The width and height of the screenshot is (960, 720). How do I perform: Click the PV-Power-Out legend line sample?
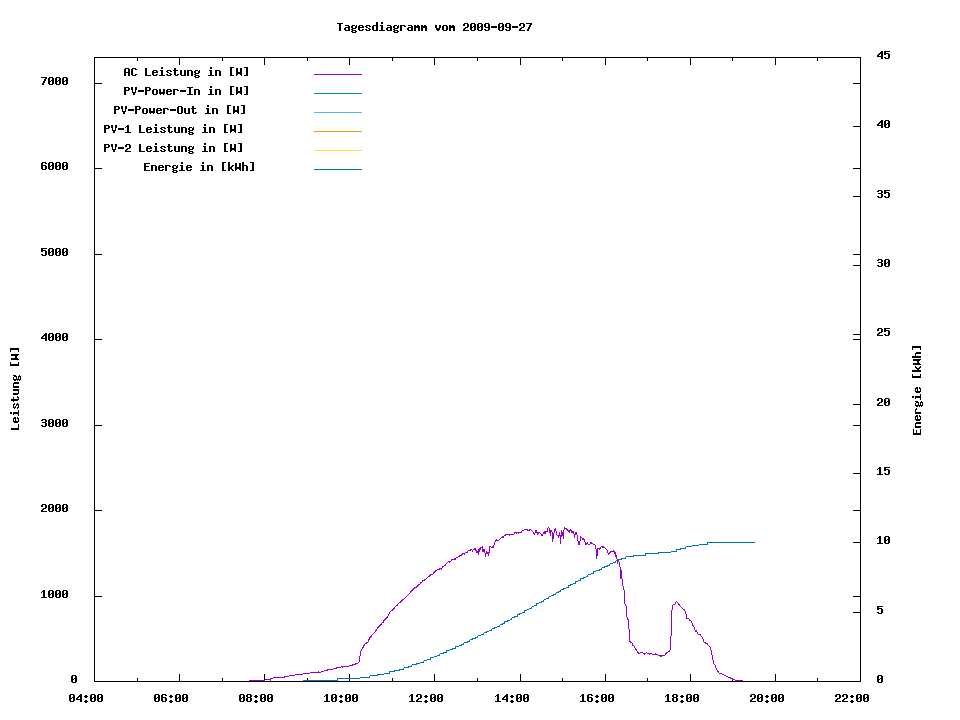(337, 112)
